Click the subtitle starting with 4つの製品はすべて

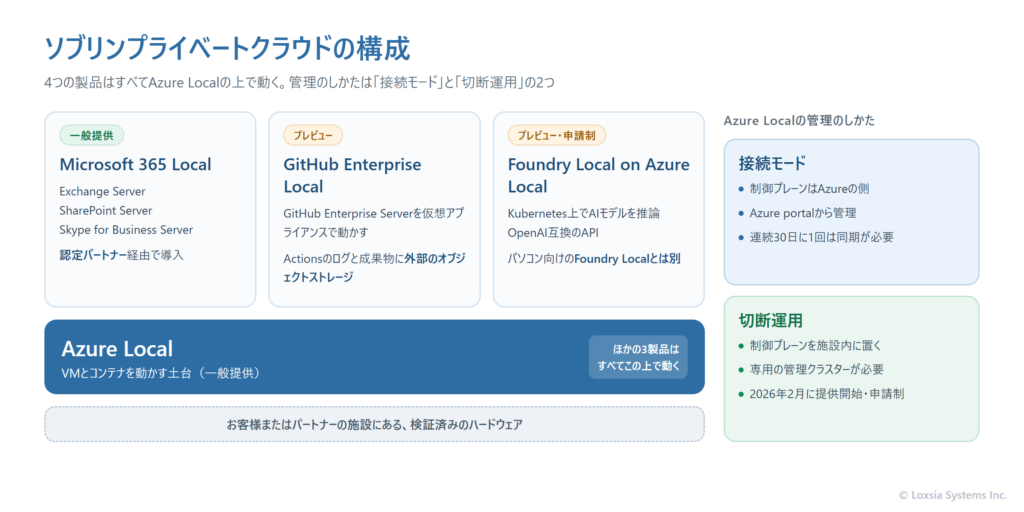300,84
